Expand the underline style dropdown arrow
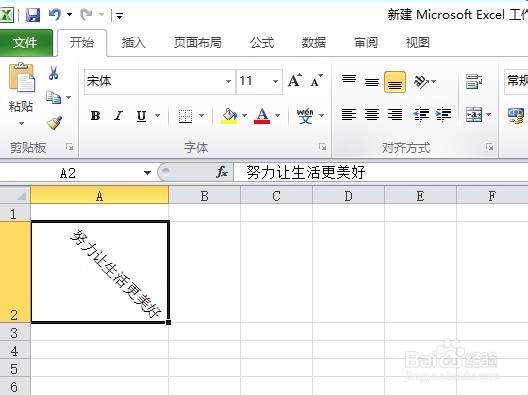Screen dimensions: 528x395 tap(158, 116)
